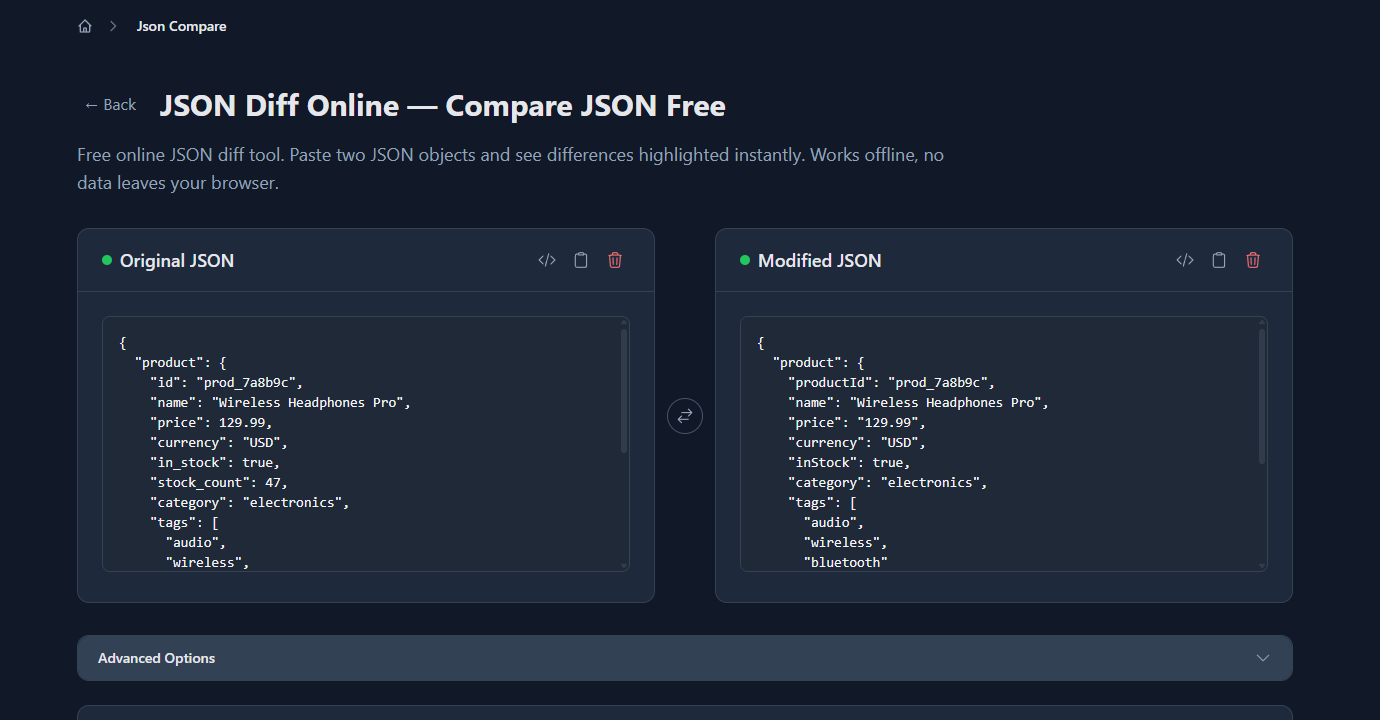Viewport: 1380px width, 720px height.
Task: Click the Original JSON panel header
Action: (176, 260)
